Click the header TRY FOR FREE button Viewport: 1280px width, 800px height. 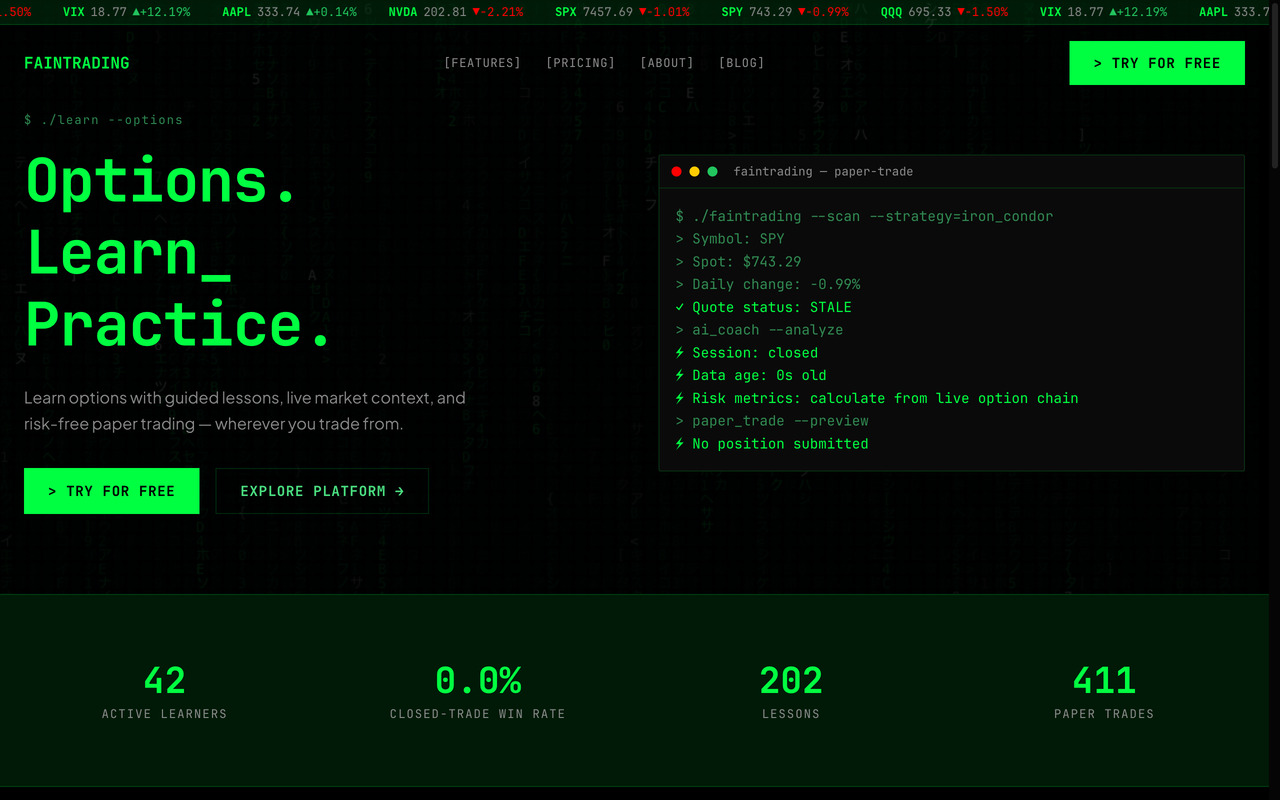click(1157, 63)
